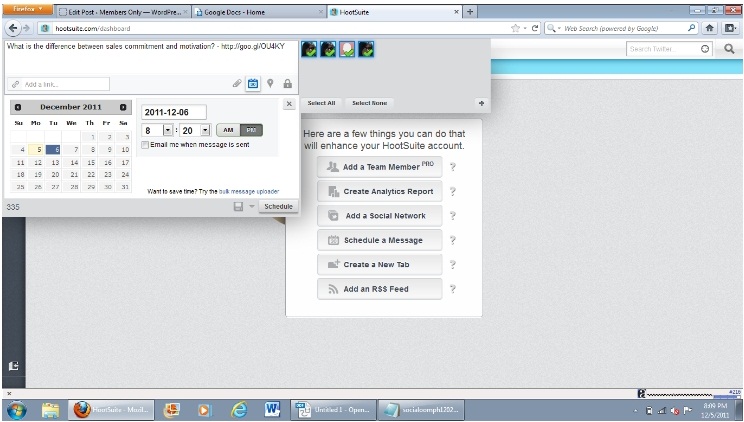
Task: Open the save draft dropdown arrow
Action: (251, 206)
